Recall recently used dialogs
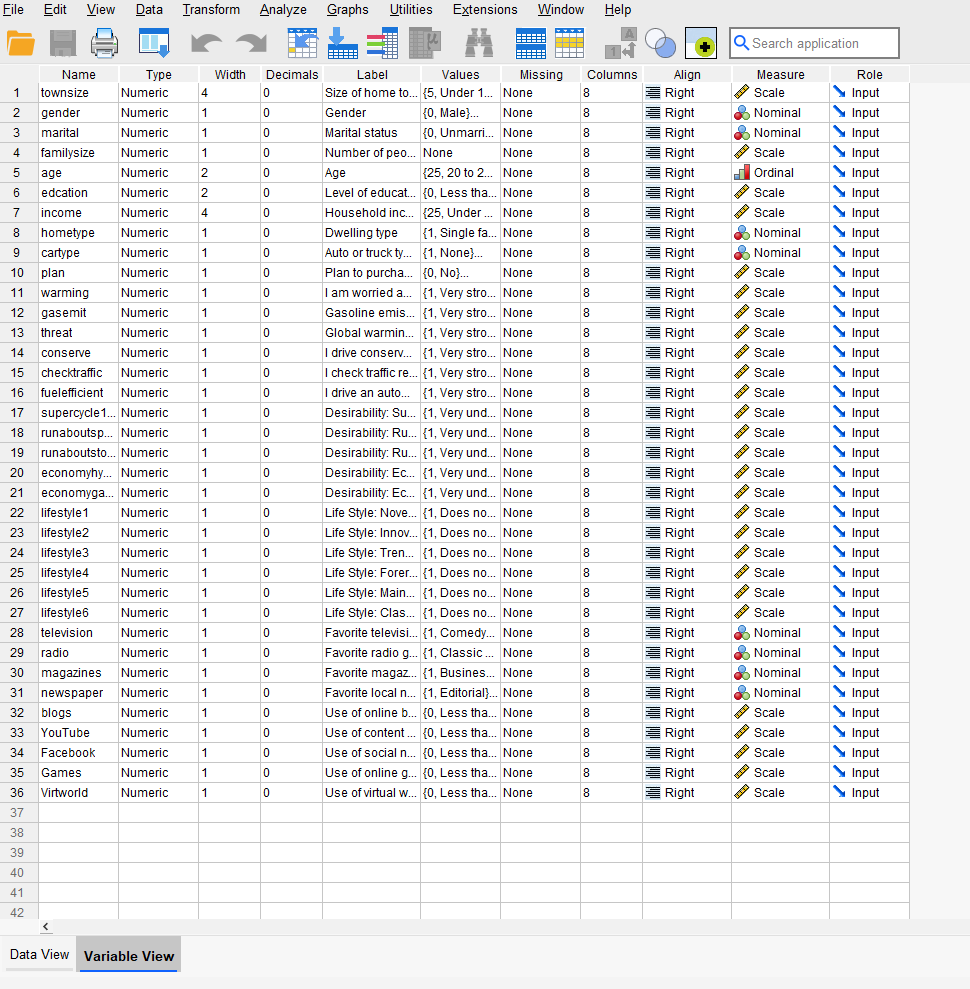The width and height of the screenshot is (970, 989). coord(153,43)
